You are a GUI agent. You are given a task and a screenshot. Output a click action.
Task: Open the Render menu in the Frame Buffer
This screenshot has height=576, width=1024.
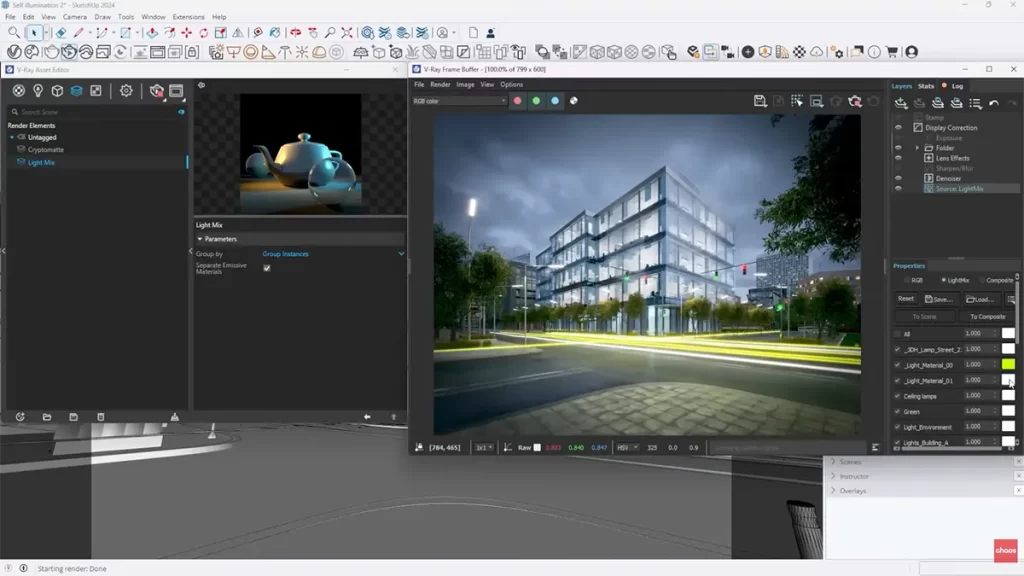[440, 84]
